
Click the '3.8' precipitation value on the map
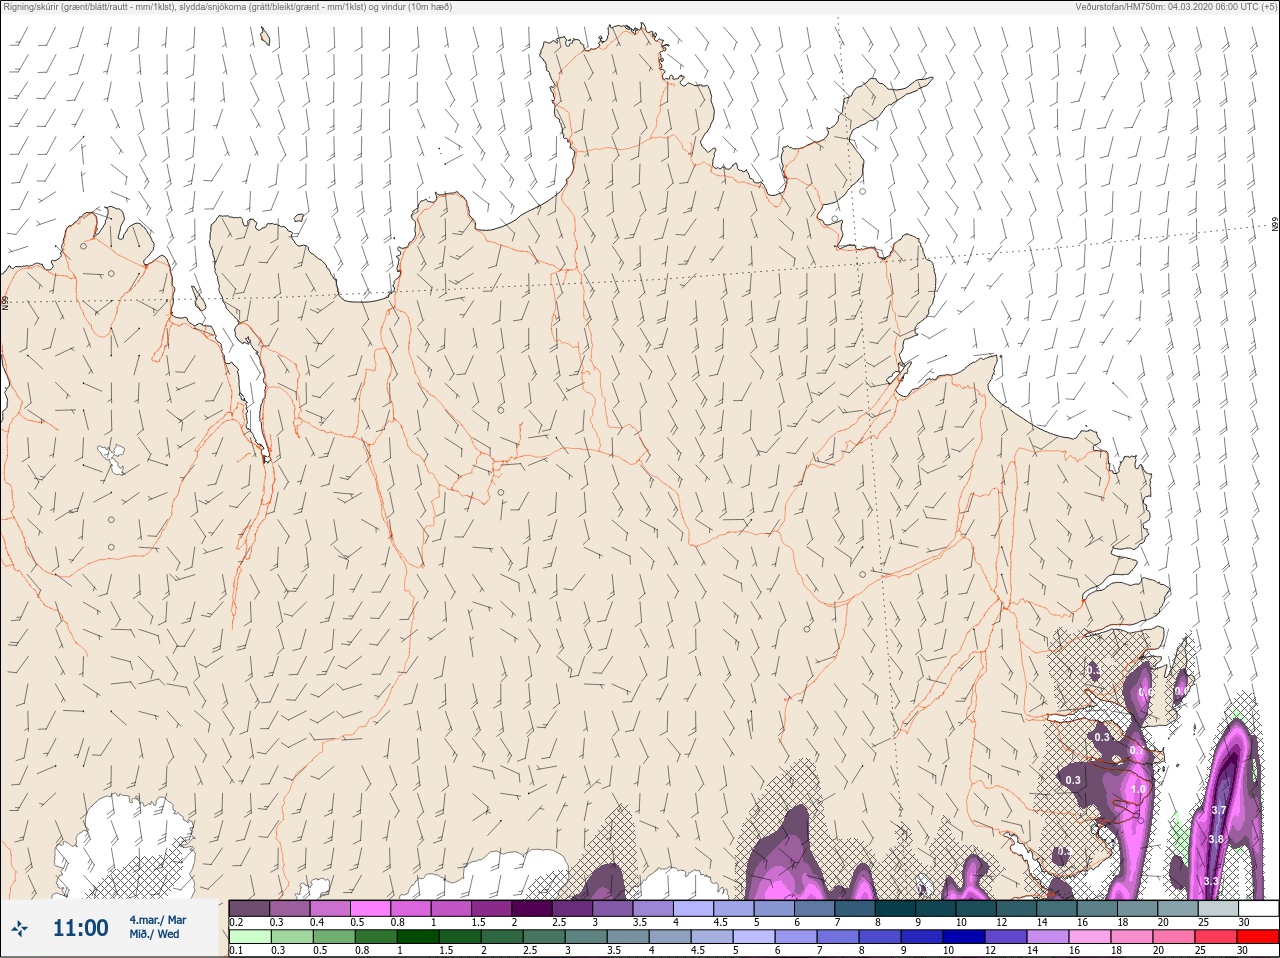click(x=1216, y=839)
